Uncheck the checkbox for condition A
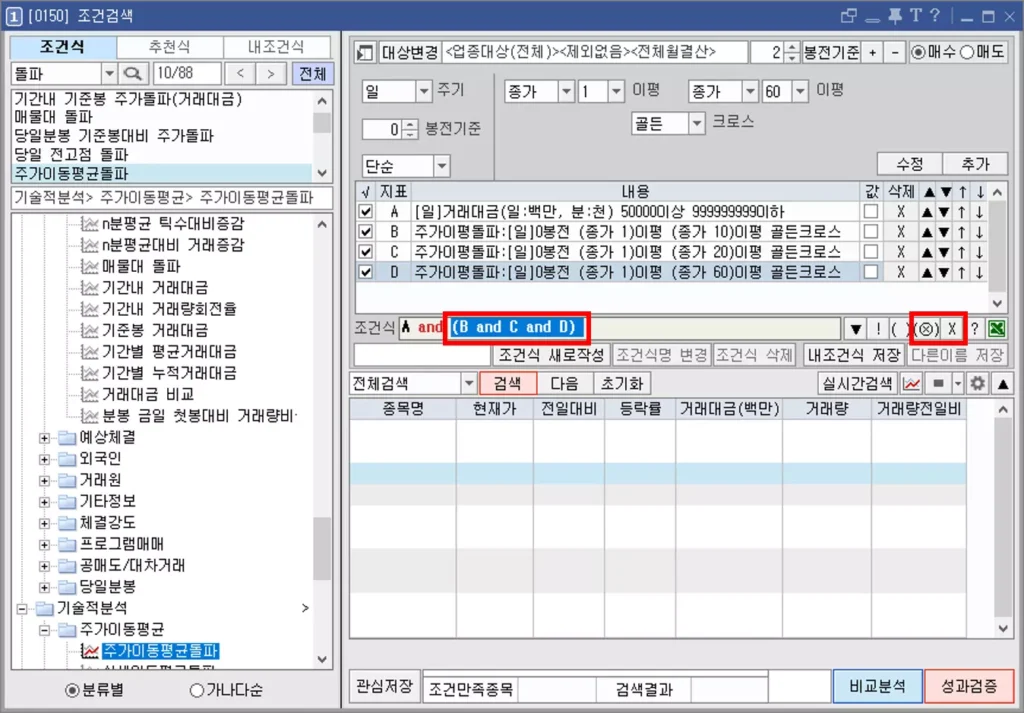1024x713 pixels. coord(366,212)
